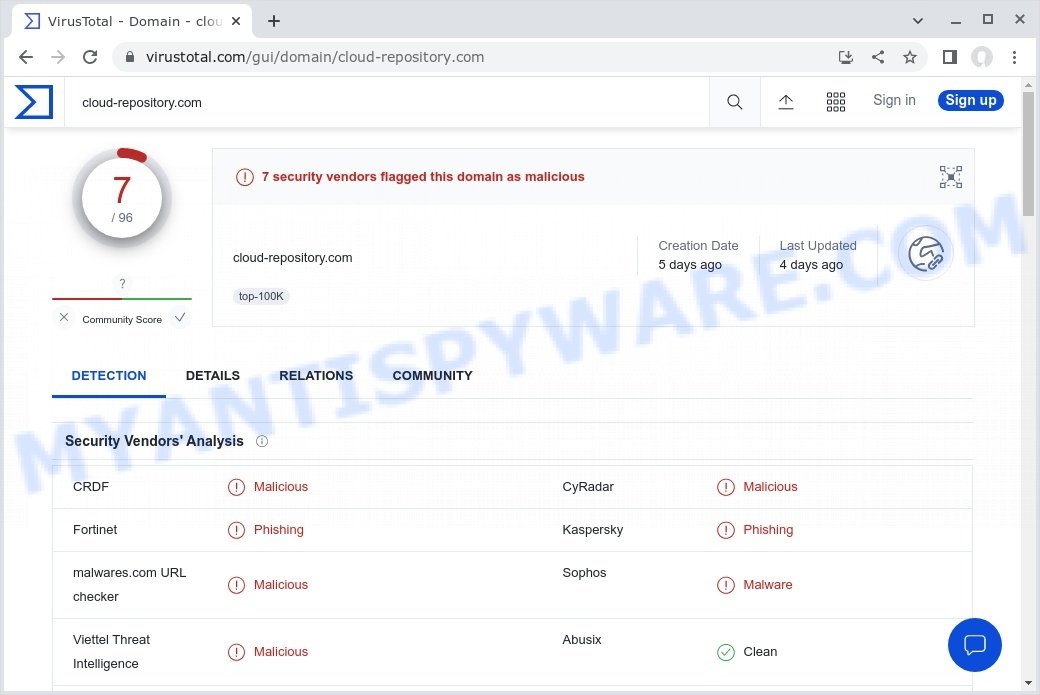Viewport: 1040px width, 695px height.
Task: Open the apps grid icon
Action: tap(836, 102)
